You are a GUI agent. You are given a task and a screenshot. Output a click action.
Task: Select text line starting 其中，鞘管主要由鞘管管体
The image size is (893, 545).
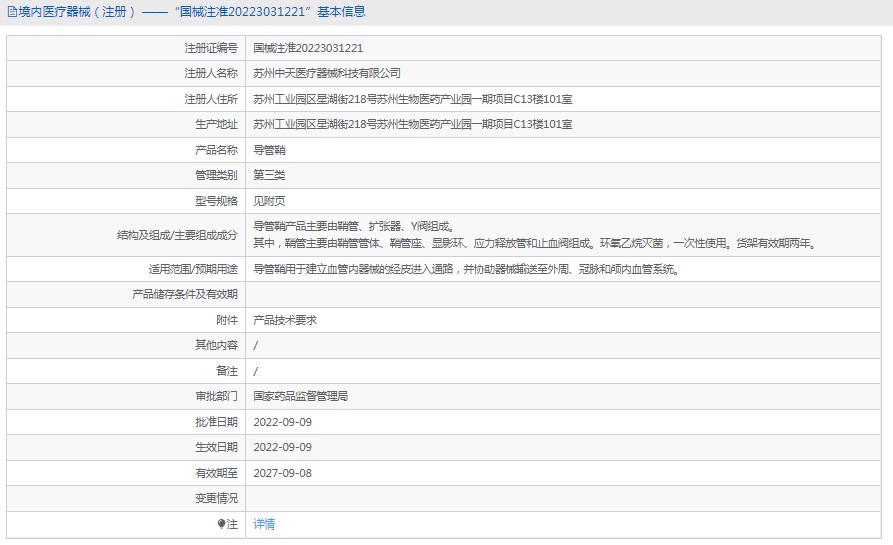coord(535,244)
